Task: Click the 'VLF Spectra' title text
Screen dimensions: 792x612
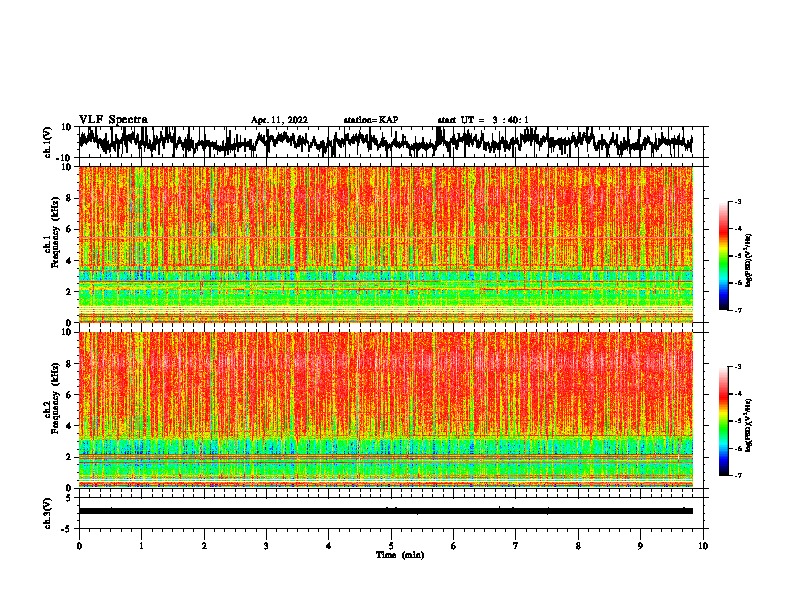Action: [x=113, y=120]
